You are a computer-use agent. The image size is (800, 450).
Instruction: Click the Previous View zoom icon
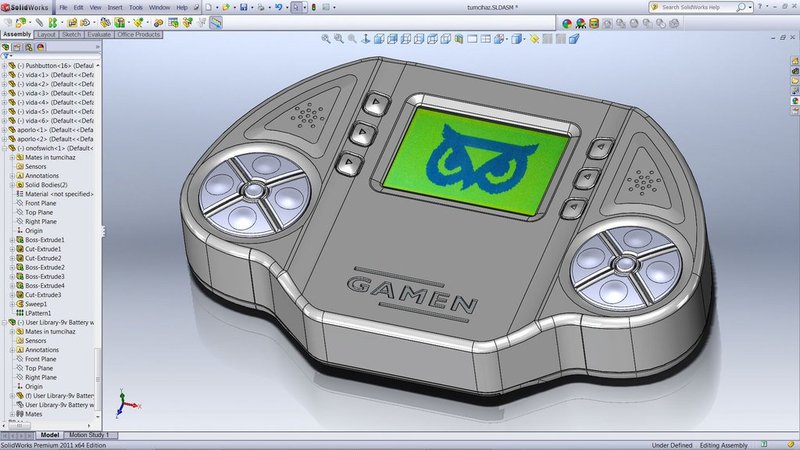pos(352,39)
